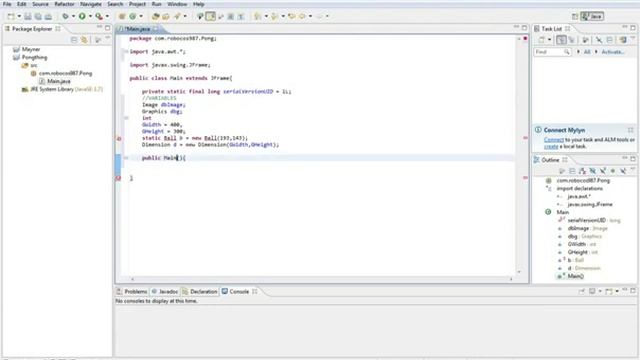Click the Next Annotation toolbar icon

click(258, 16)
